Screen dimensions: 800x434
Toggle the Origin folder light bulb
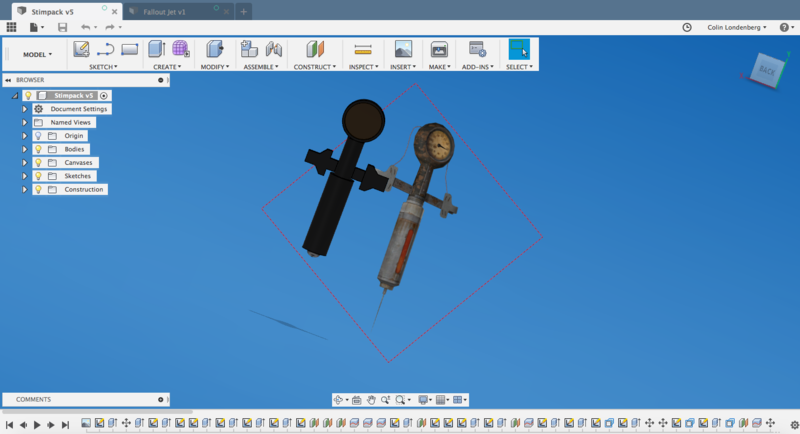[x=38, y=136]
